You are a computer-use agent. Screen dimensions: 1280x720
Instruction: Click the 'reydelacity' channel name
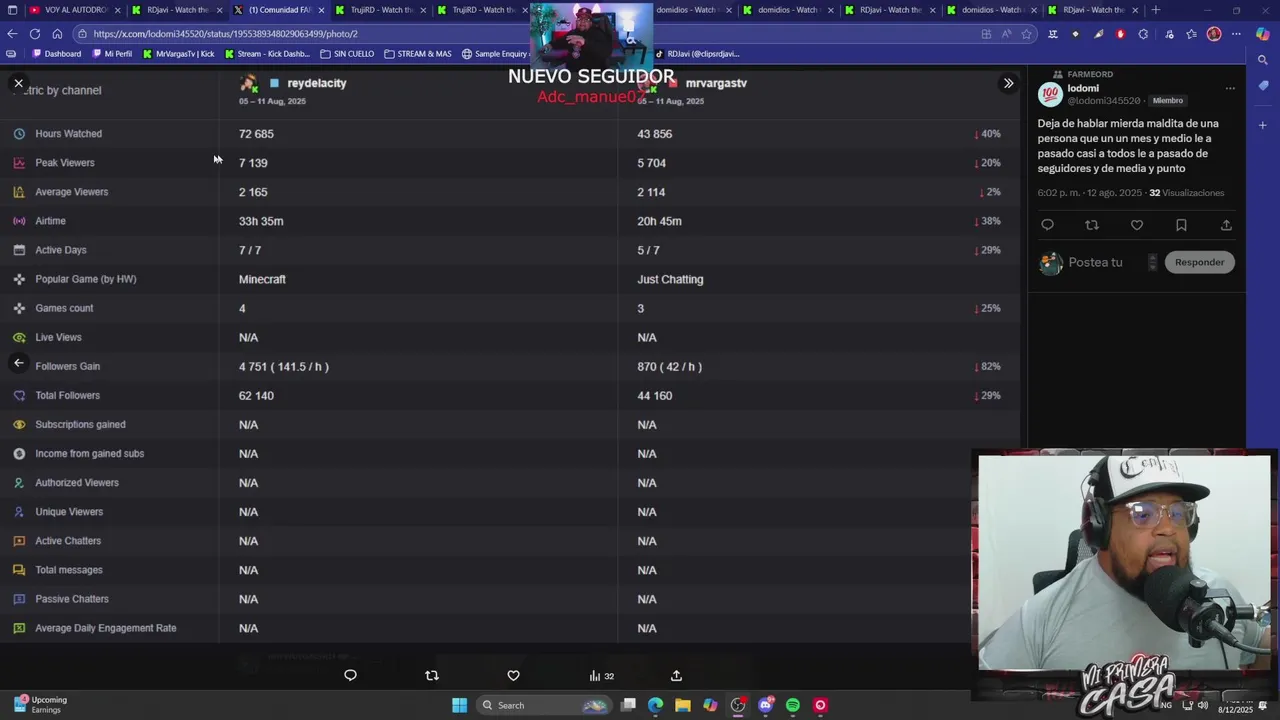(x=316, y=83)
